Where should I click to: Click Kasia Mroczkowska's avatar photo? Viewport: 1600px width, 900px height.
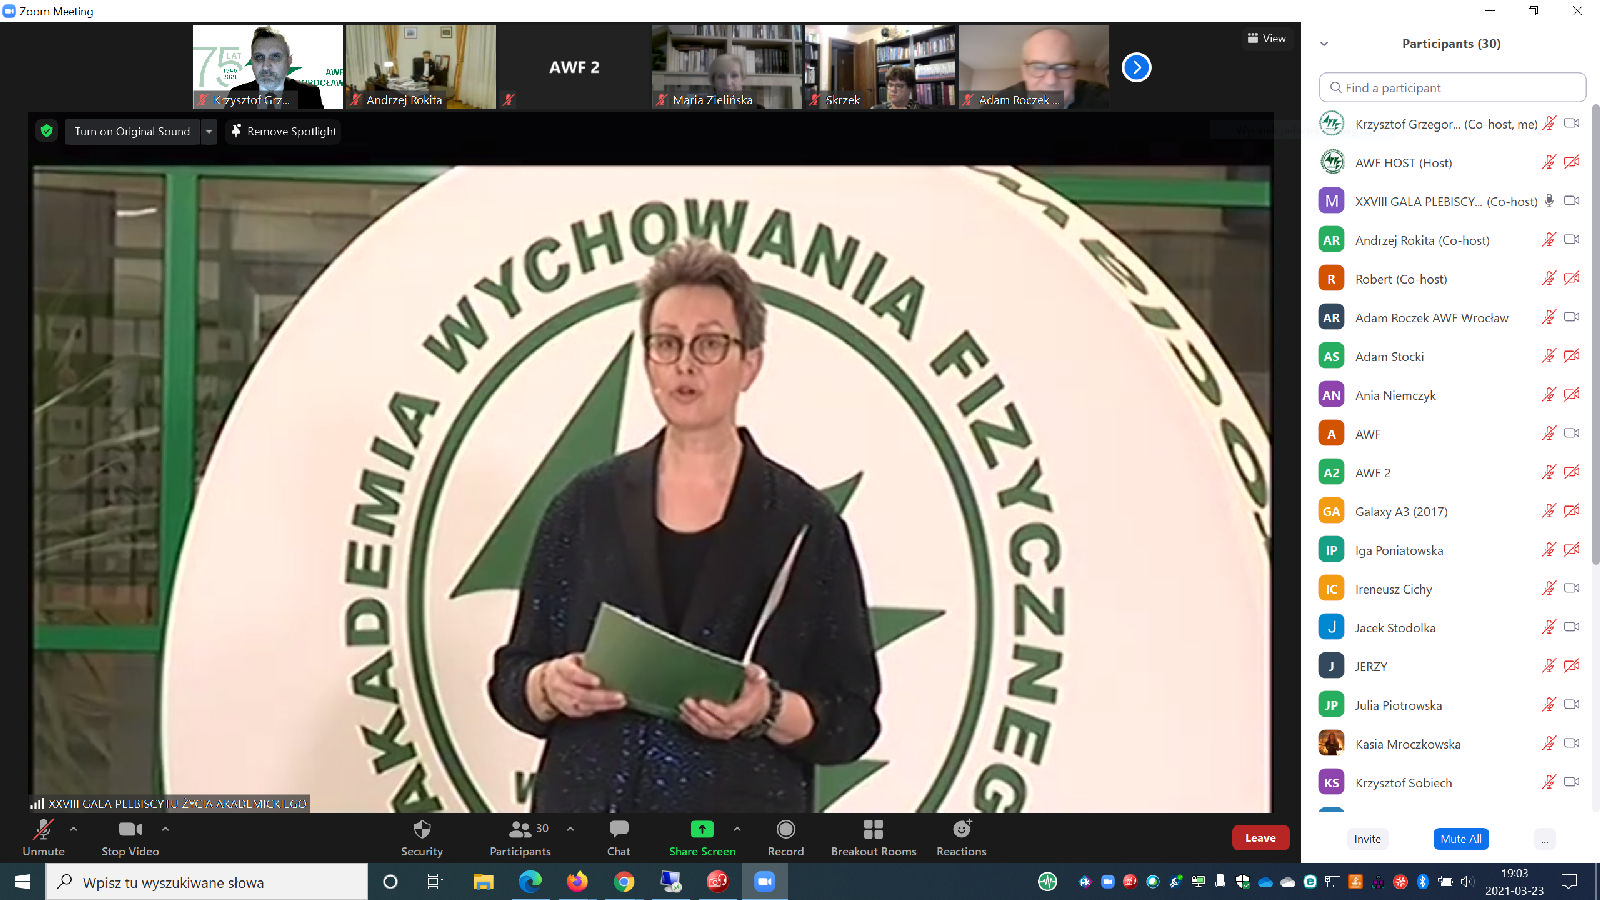[x=1331, y=743]
